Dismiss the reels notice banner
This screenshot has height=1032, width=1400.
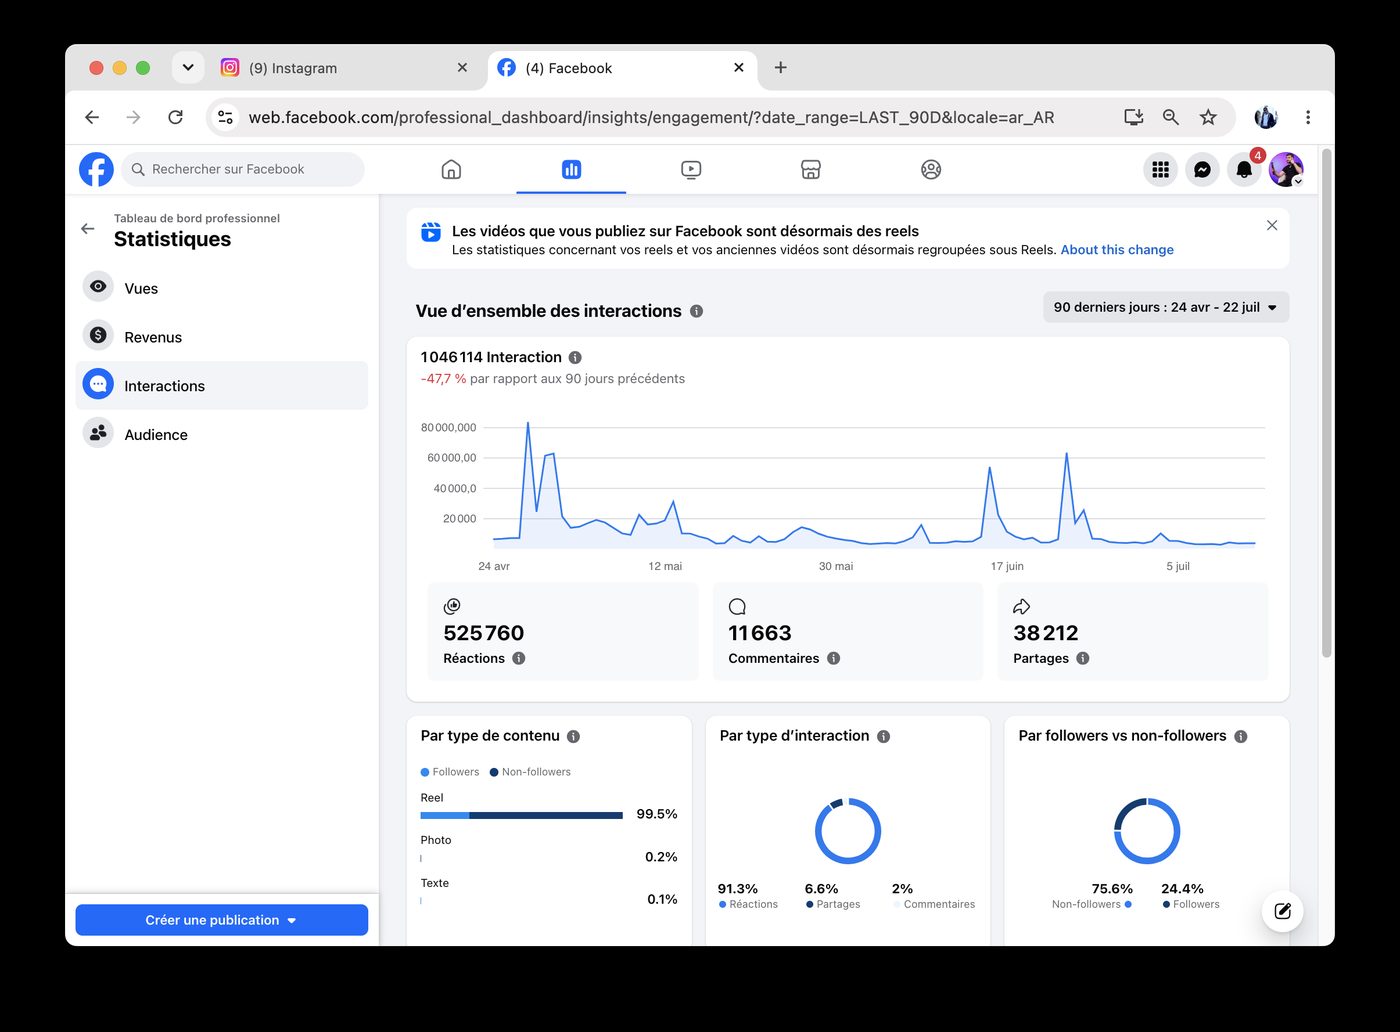(x=1272, y=225)
